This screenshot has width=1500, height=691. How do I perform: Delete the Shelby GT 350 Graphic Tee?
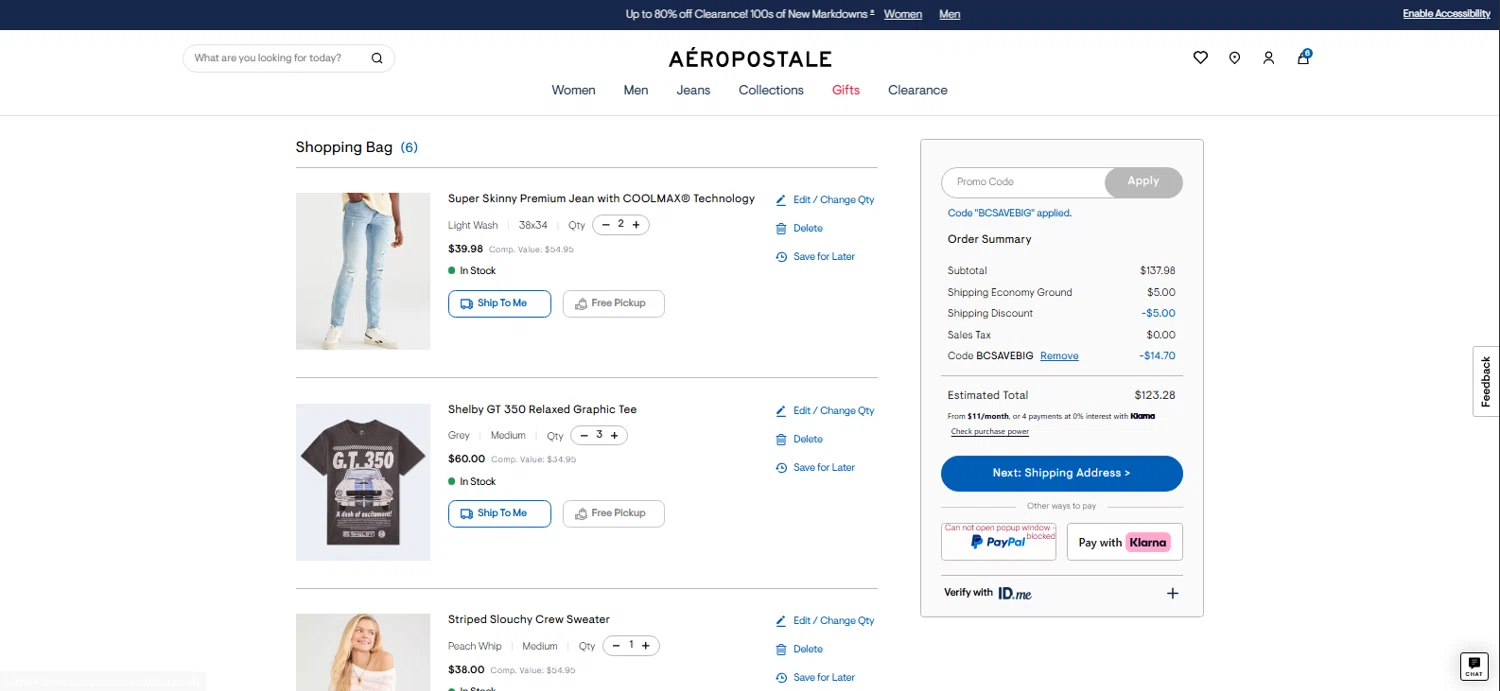click(799, 439)
